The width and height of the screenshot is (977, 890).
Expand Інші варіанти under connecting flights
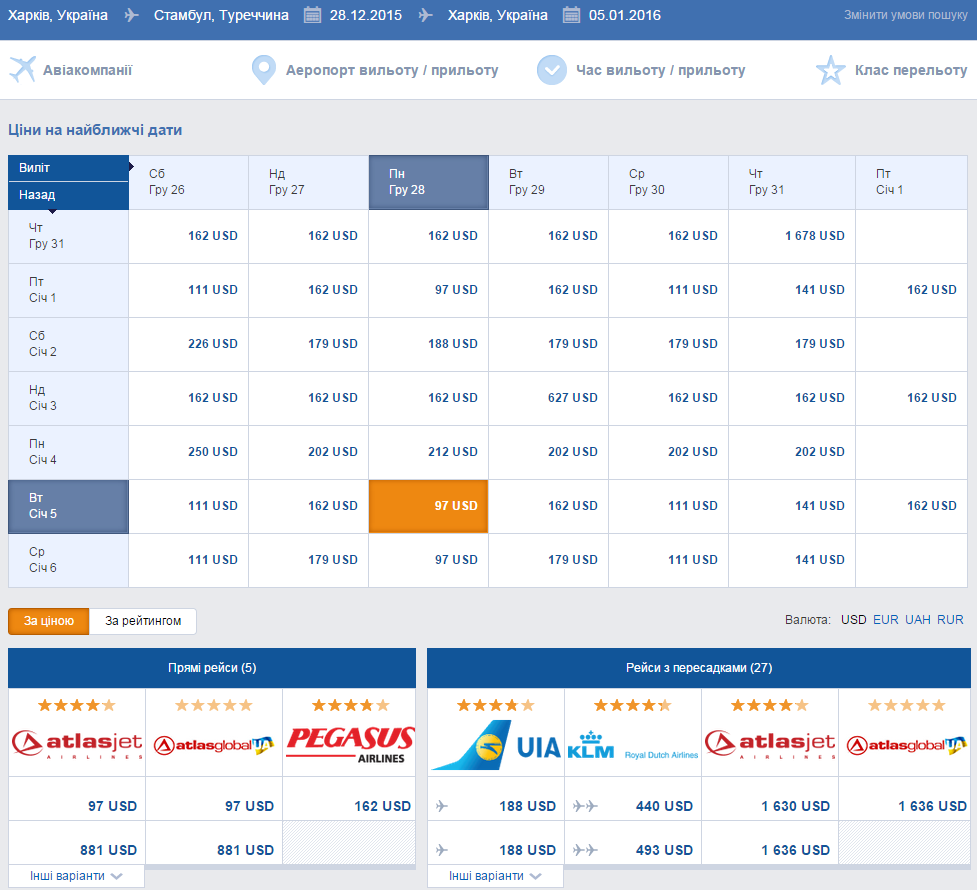click(x=495, y=876)
